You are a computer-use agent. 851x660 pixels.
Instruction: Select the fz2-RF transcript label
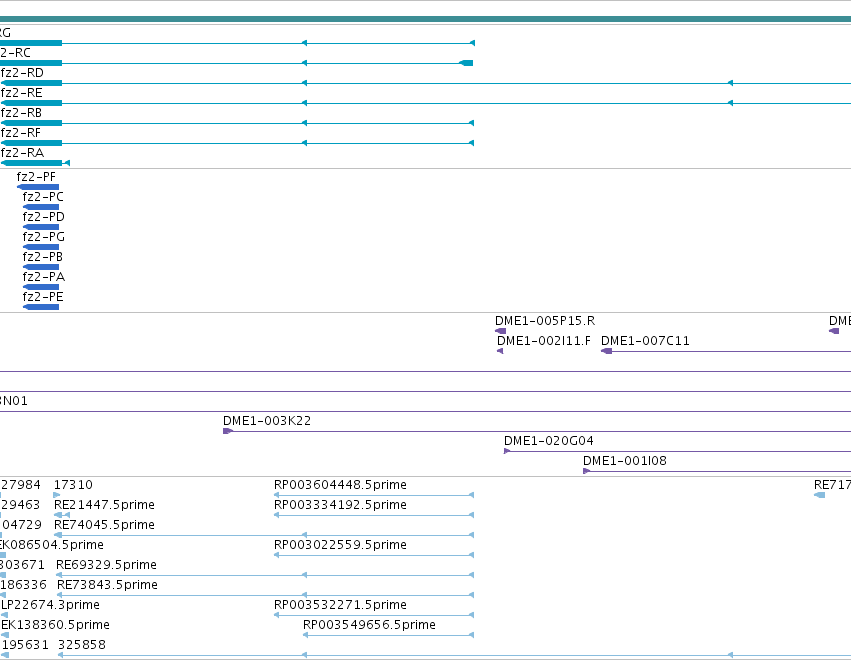coord(21,133)
